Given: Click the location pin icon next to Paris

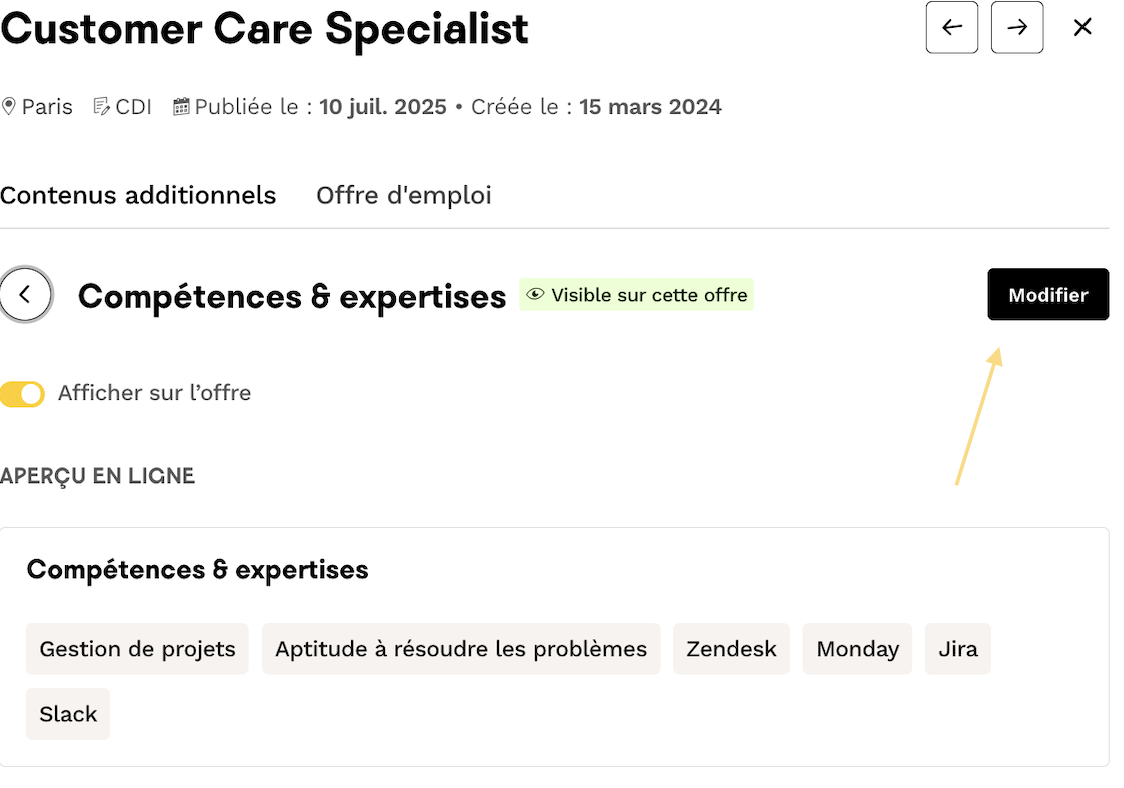Looking at the screenshot, I should 9,107.
